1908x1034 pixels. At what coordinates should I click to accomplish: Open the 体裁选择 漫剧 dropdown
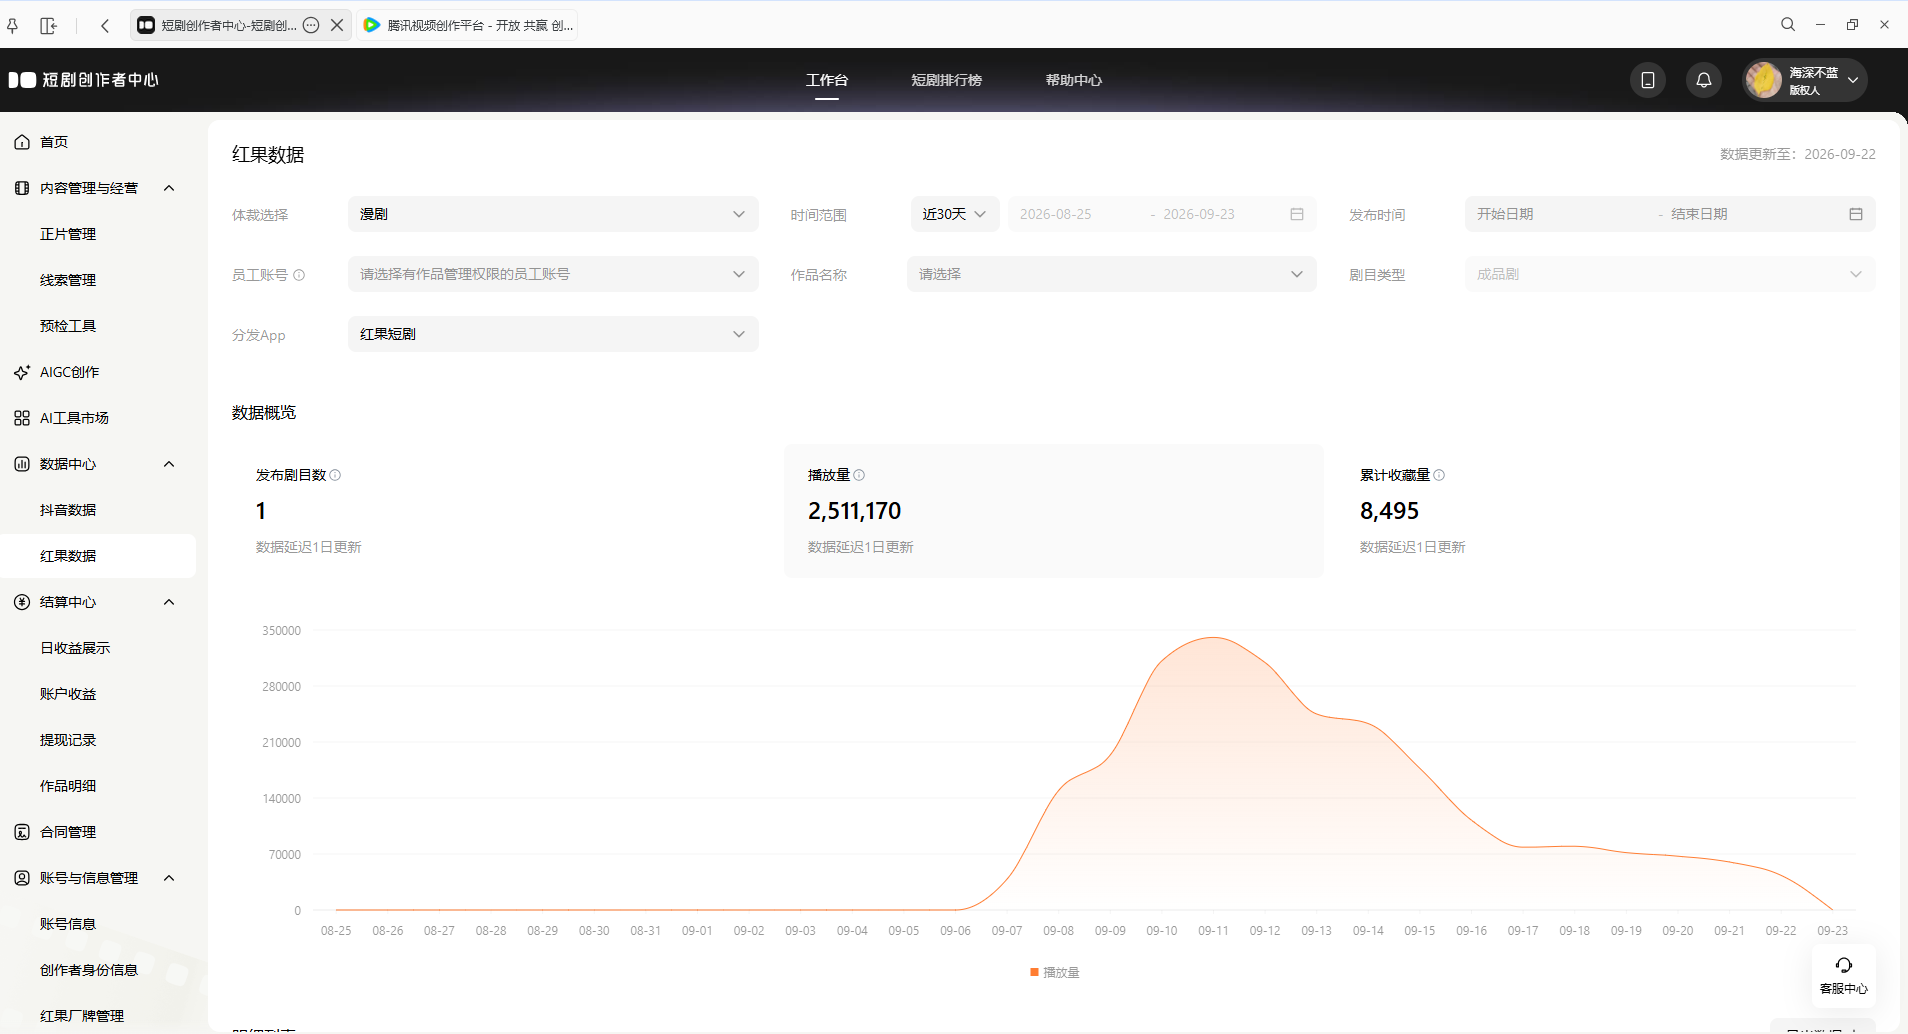pyautogui.click(x=553, y=214)
